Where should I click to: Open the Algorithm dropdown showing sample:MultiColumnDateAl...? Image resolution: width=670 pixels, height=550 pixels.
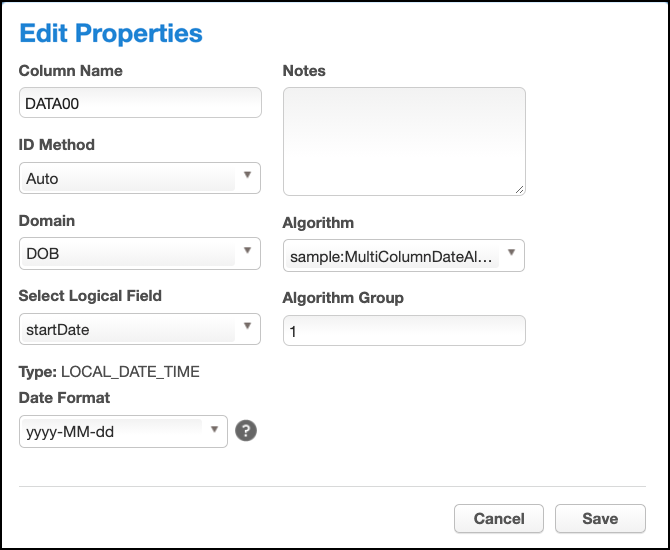pos(404,255)
